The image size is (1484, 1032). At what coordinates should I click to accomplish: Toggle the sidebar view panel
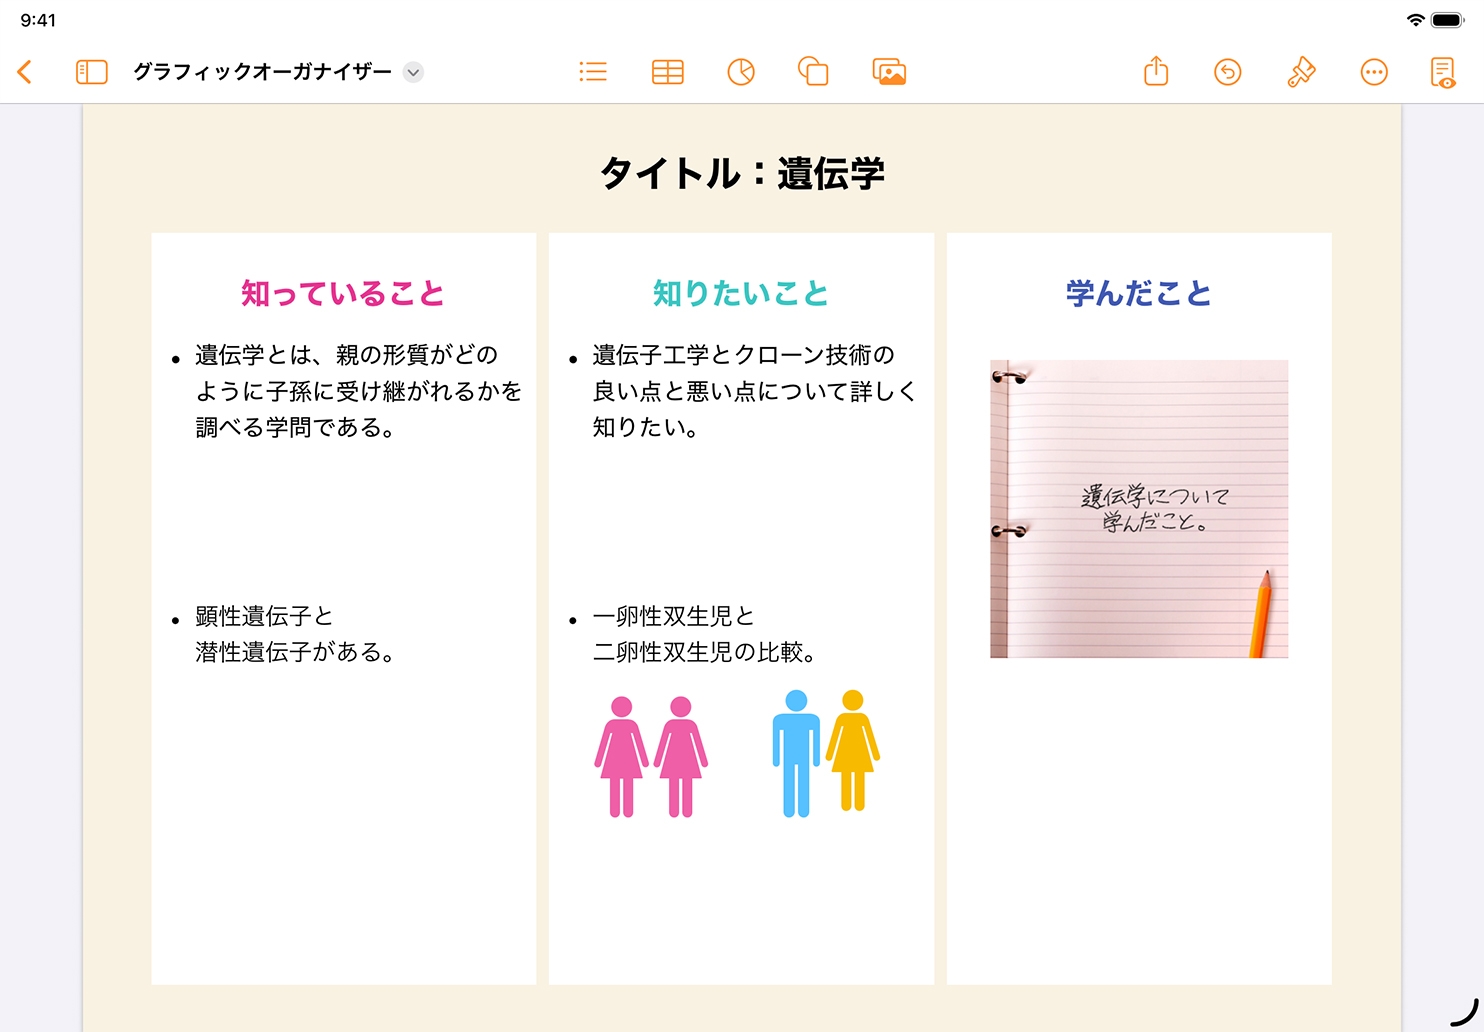91,72
